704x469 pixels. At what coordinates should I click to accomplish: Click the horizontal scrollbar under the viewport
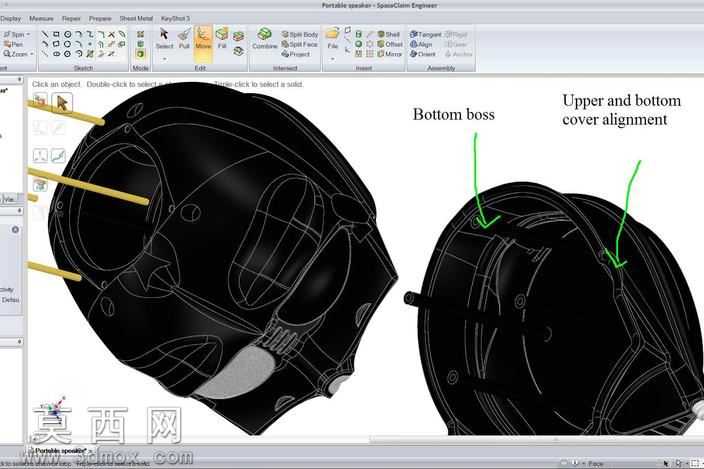click(x=537, y=440)
